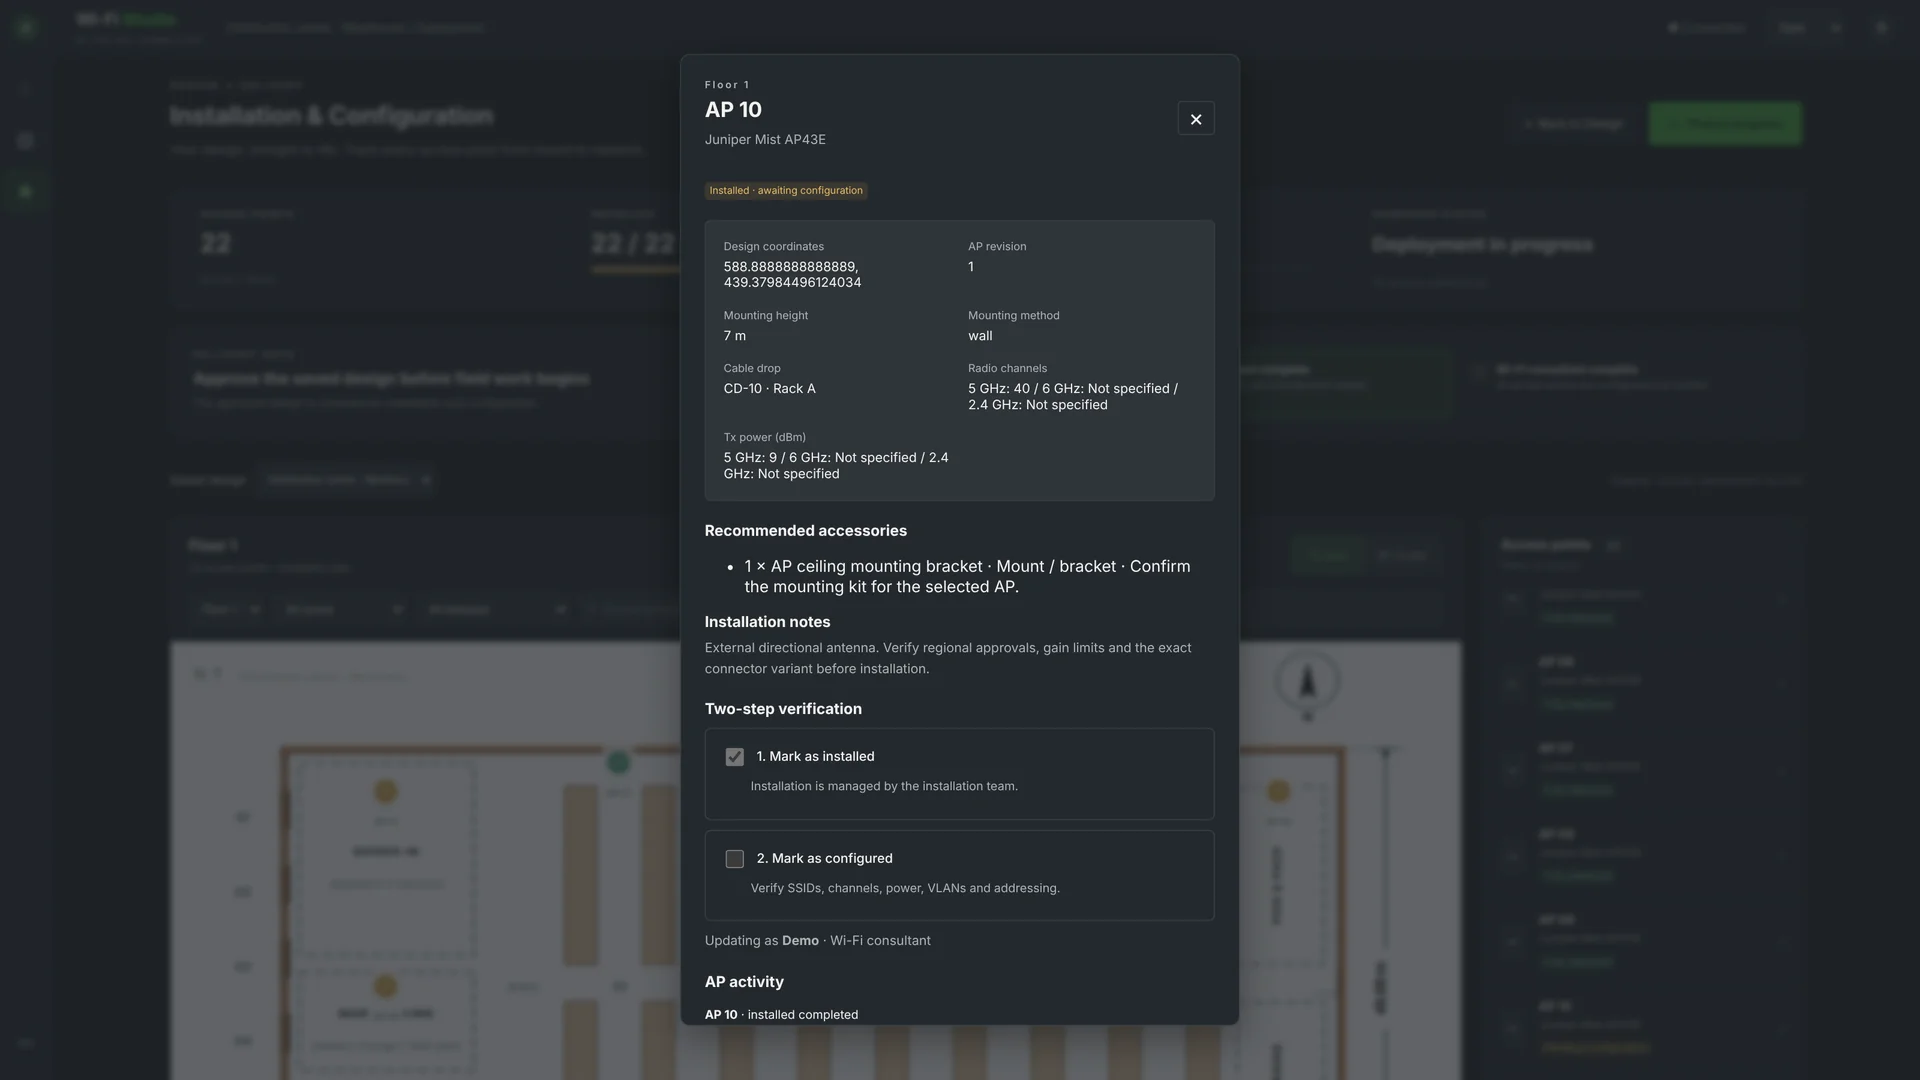Screen dimensions: 1920x1080
Task: Click the Two-step verification heading
Action: pyautogui.click(x=783, y=709)
